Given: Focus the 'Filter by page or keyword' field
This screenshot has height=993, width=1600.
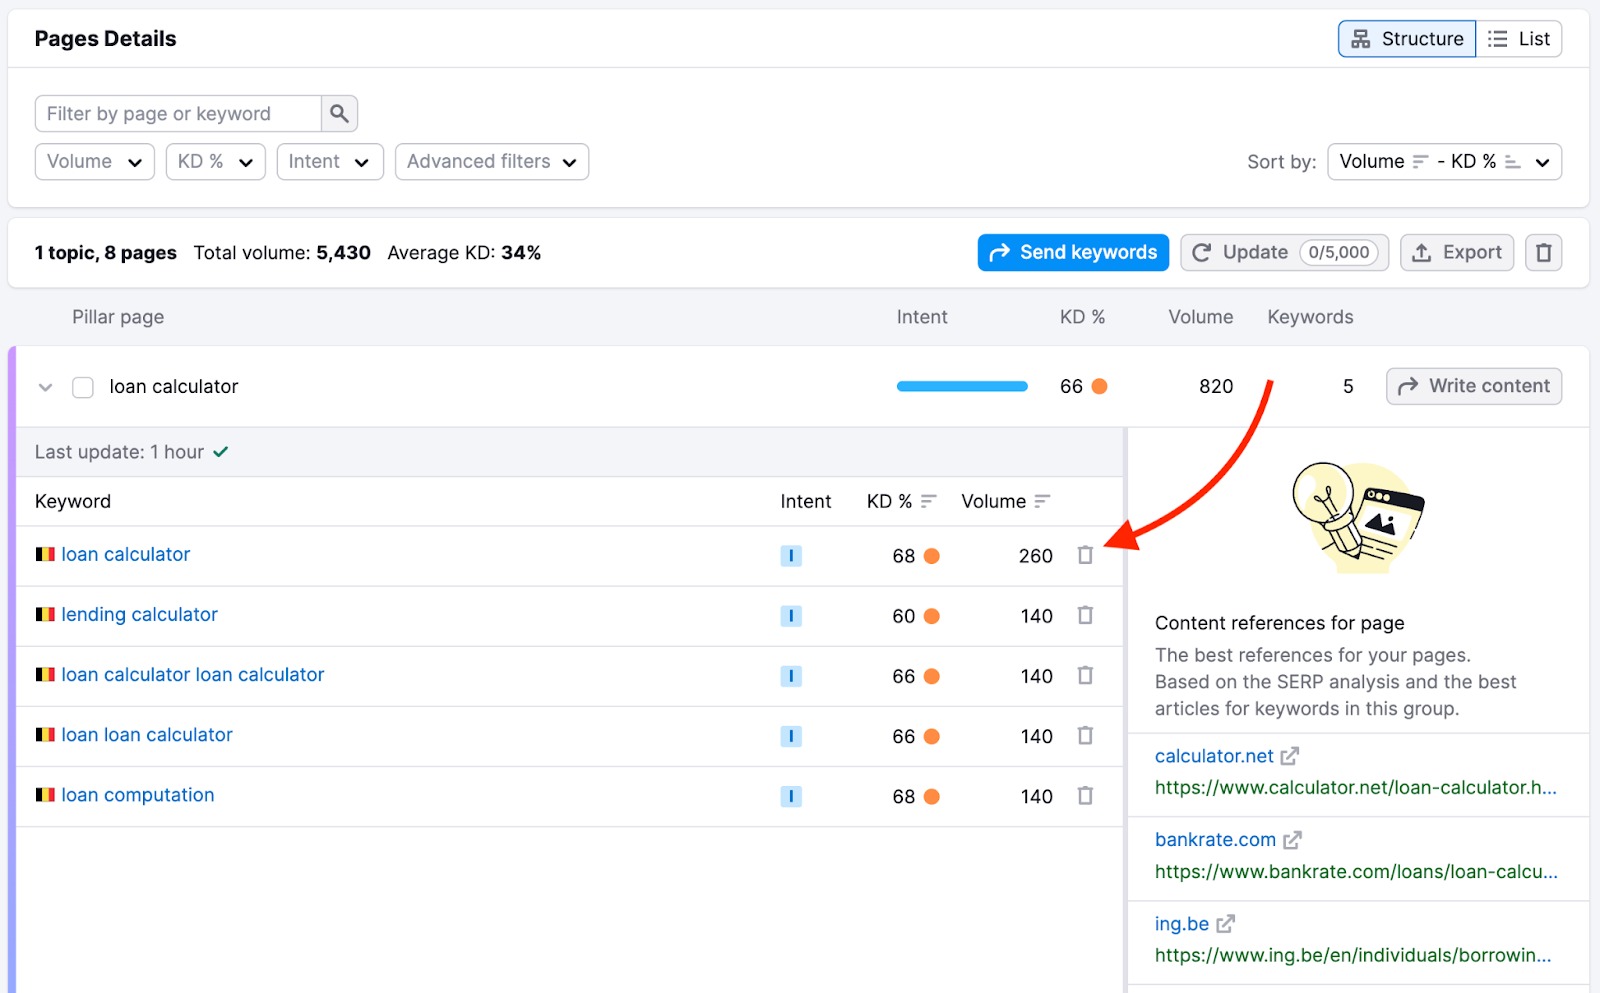Looking at the screenshot, I should point(178,113).
